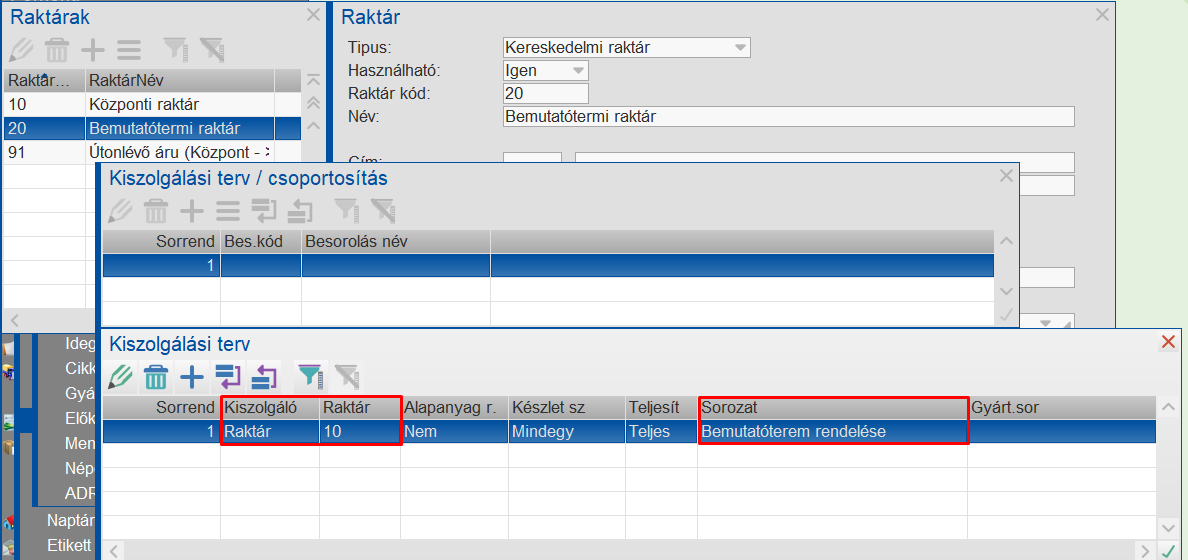
Task: Click the plus add icon in Kiszolgálási terv toolbar
Action: pyautogui.click(x=192, y=376)
